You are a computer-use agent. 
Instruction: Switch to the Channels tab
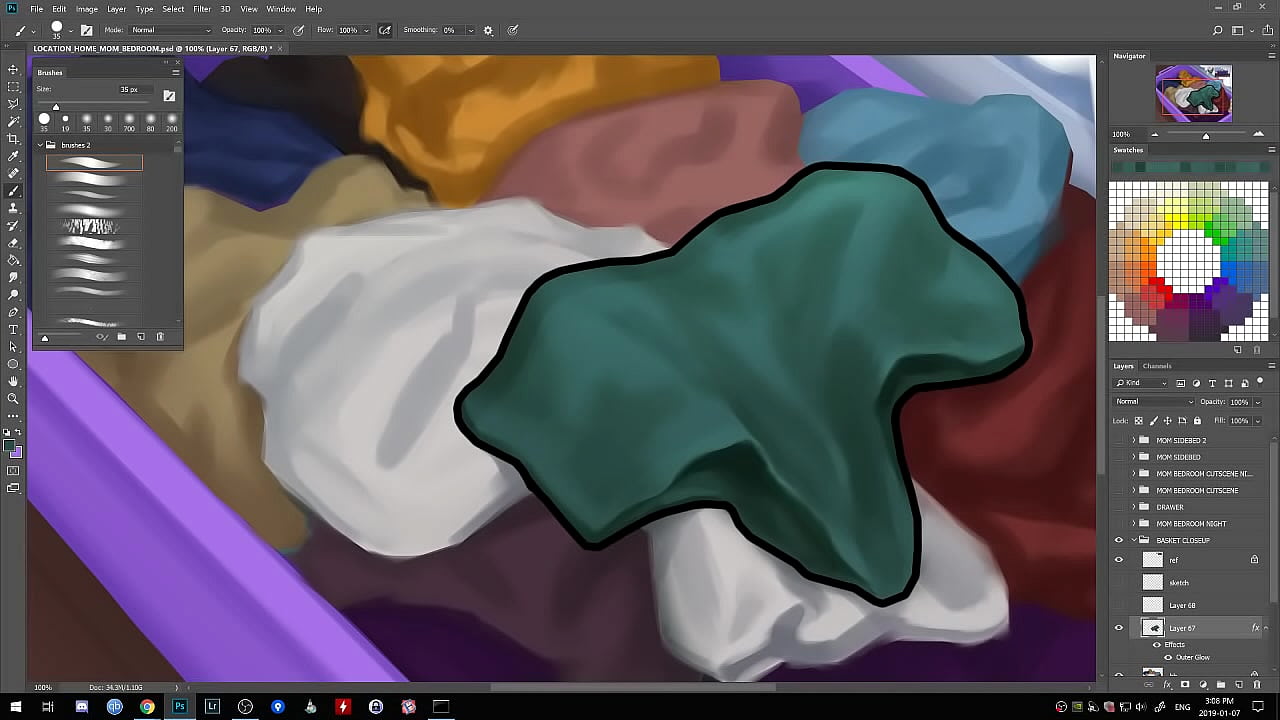pyautogui.click(x=1157, y=366)
